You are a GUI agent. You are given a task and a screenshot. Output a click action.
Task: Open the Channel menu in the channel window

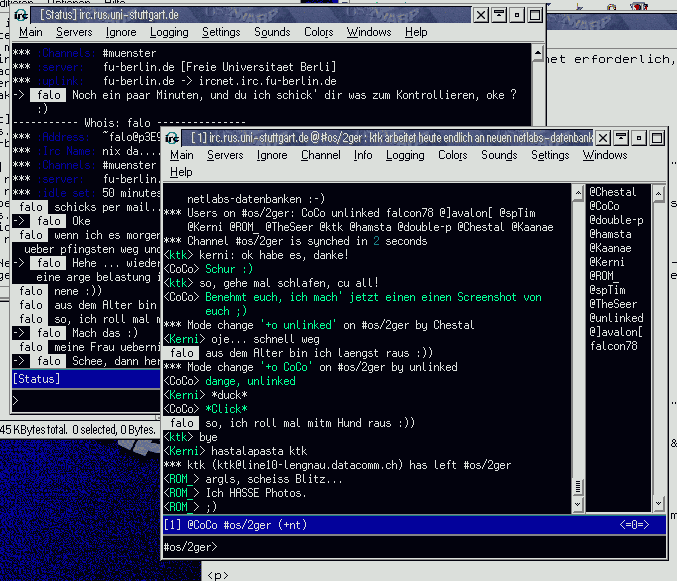point(320,155)
